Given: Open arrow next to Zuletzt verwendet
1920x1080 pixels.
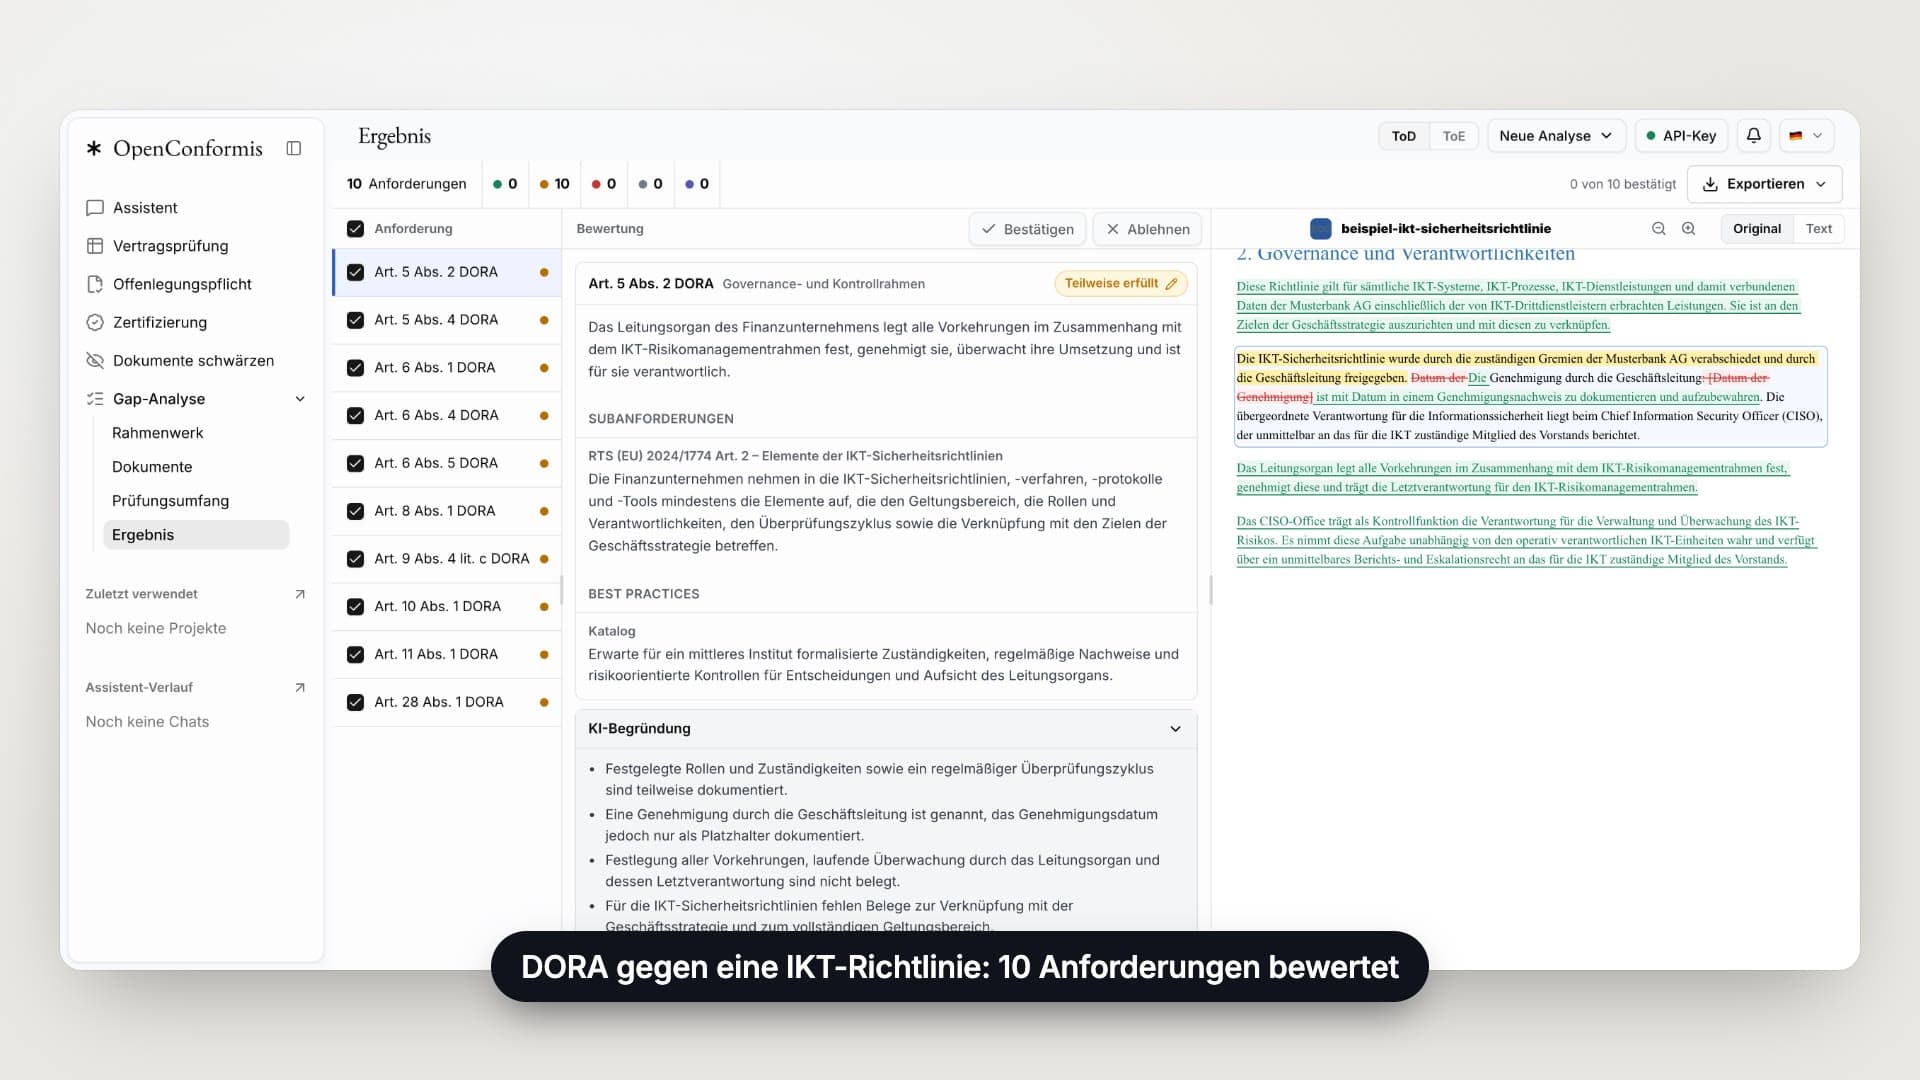Looking at the screenshot, I should (300, 594).
